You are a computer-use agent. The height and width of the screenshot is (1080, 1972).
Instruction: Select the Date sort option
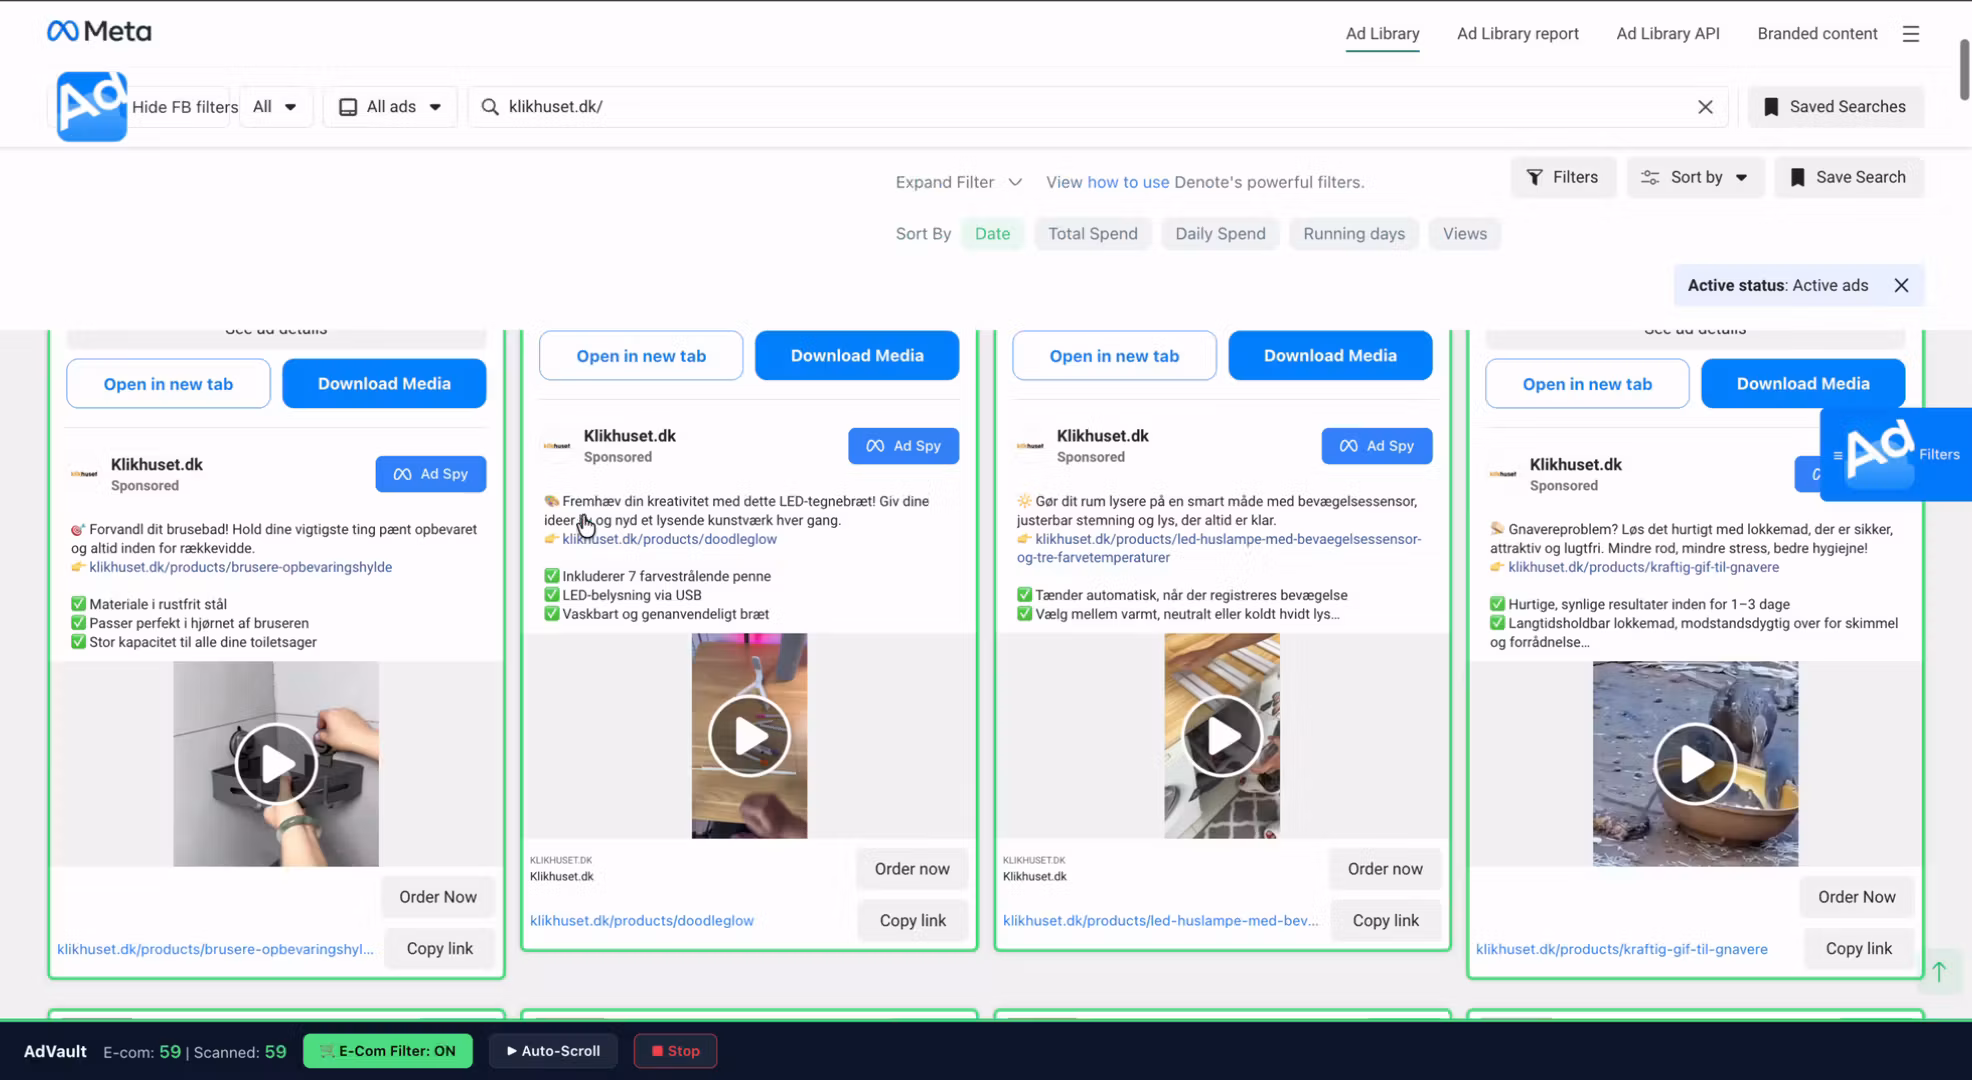[992, 233]
